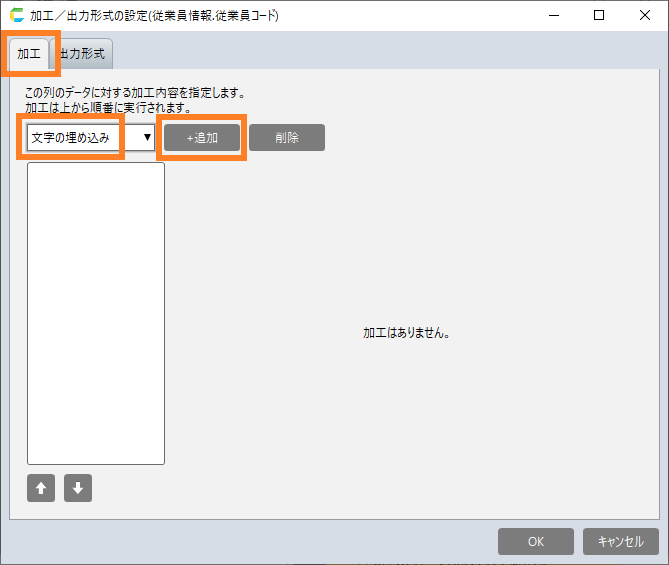Minimize the 加工/出力形式の設定 dialog
Screen dimensions: 669x565
pyautogui.click(x=553, y=16)
